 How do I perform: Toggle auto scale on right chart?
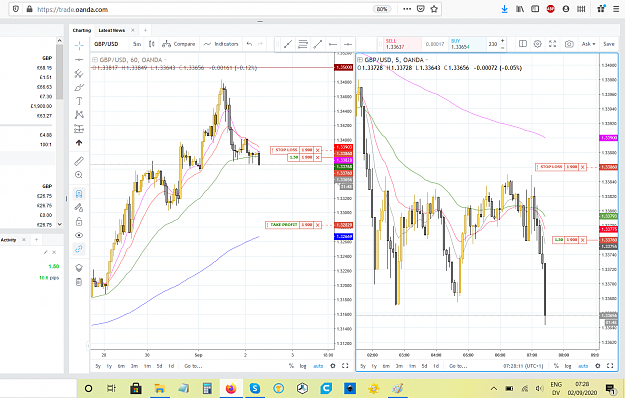pyautogui.click(x=583, y=366)
